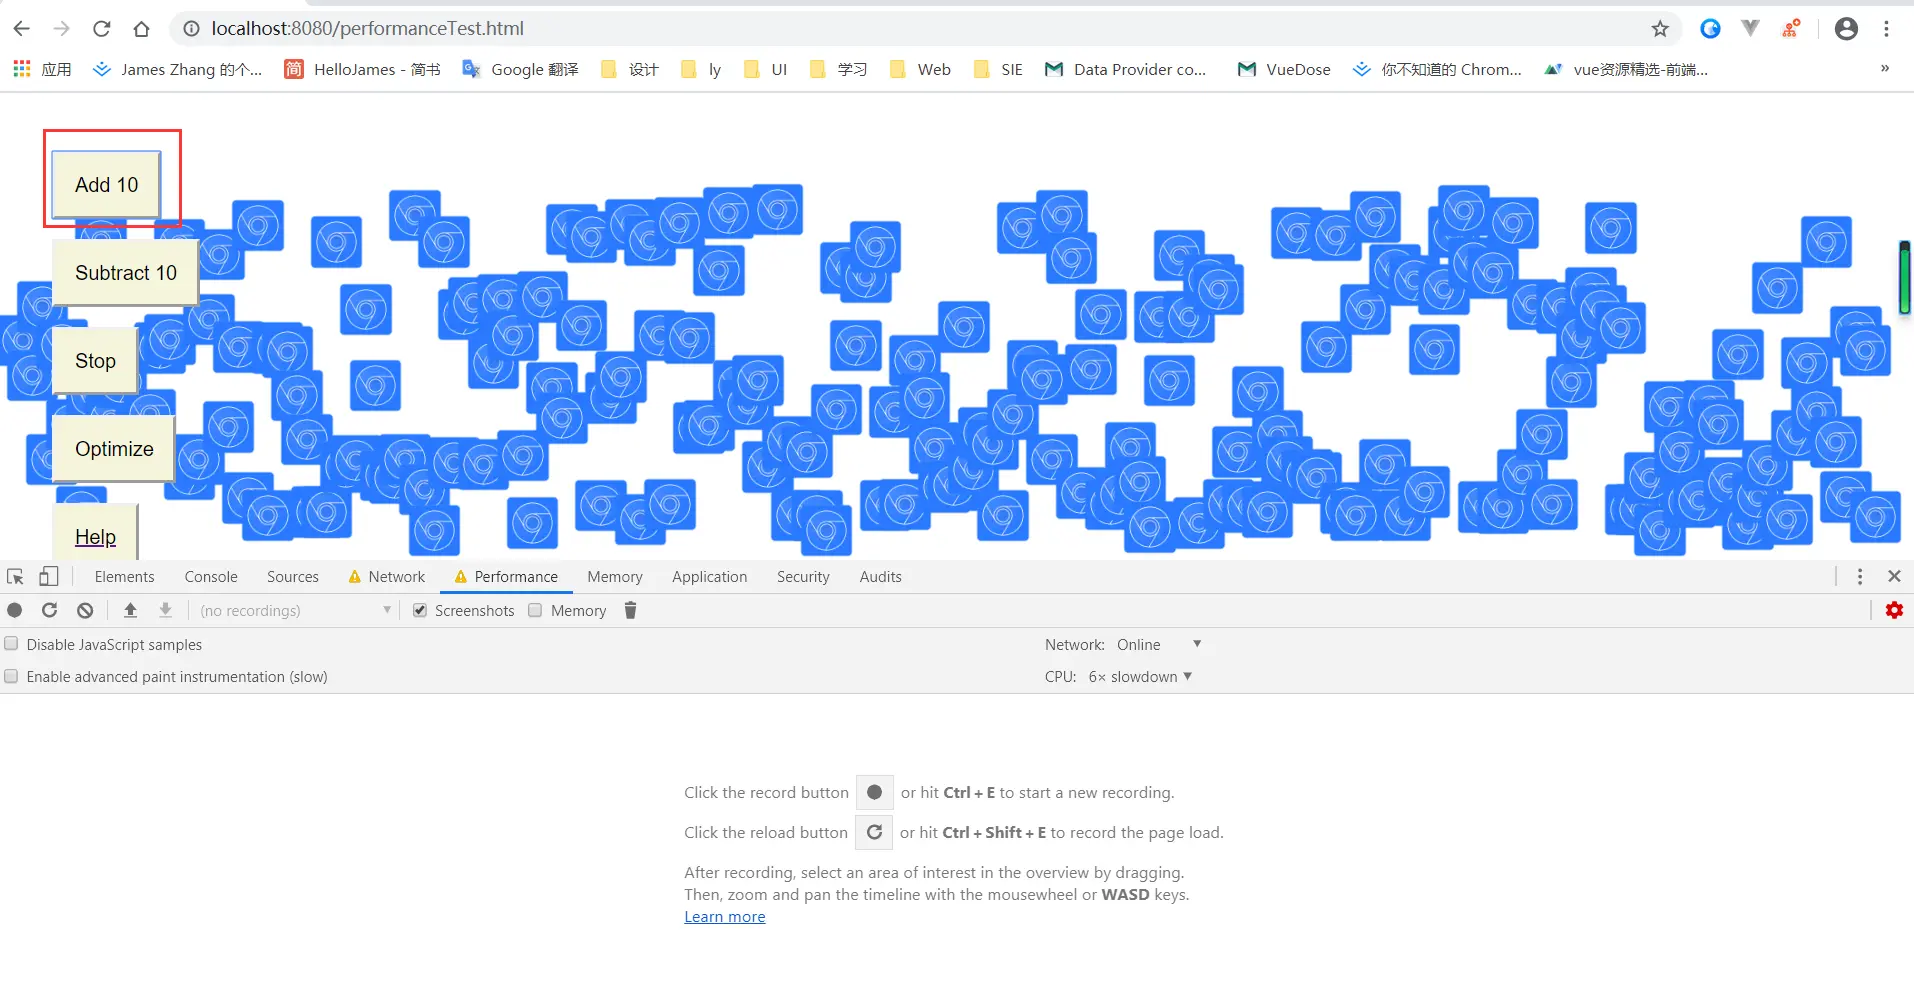Click the Stop button on the page
This screenshot has width=1914, height=983.
(95, 361)
